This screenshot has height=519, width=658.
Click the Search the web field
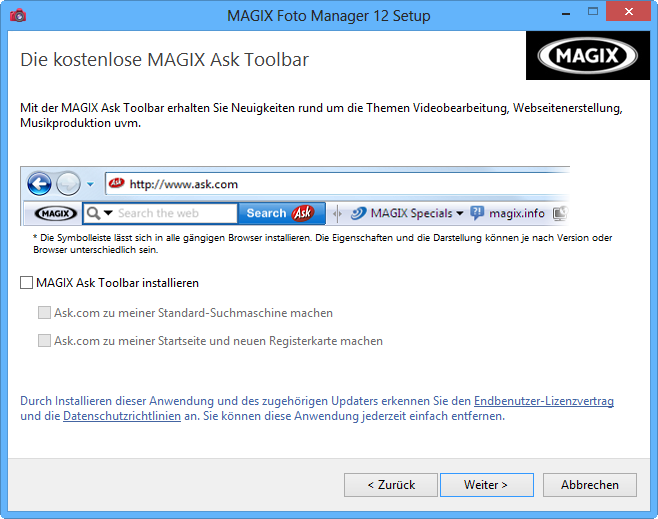coord(175,213)
